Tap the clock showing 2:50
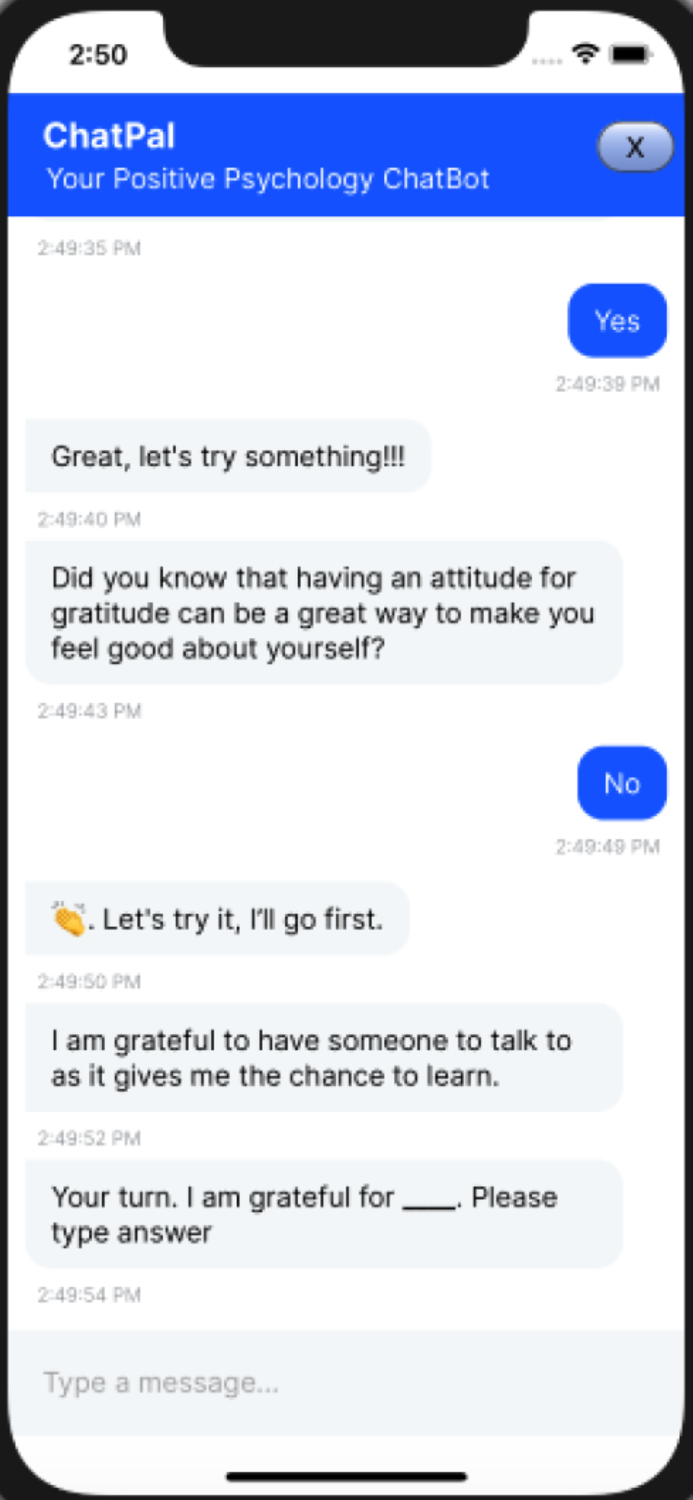 [96, 57]
